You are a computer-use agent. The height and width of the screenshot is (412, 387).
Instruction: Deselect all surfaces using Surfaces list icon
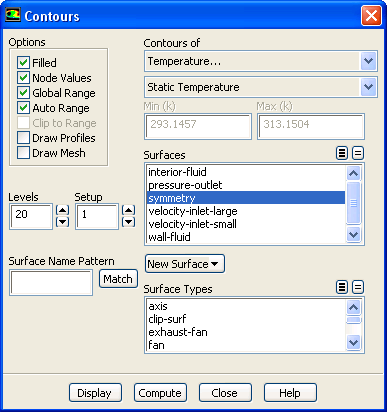tap(358, 153)
